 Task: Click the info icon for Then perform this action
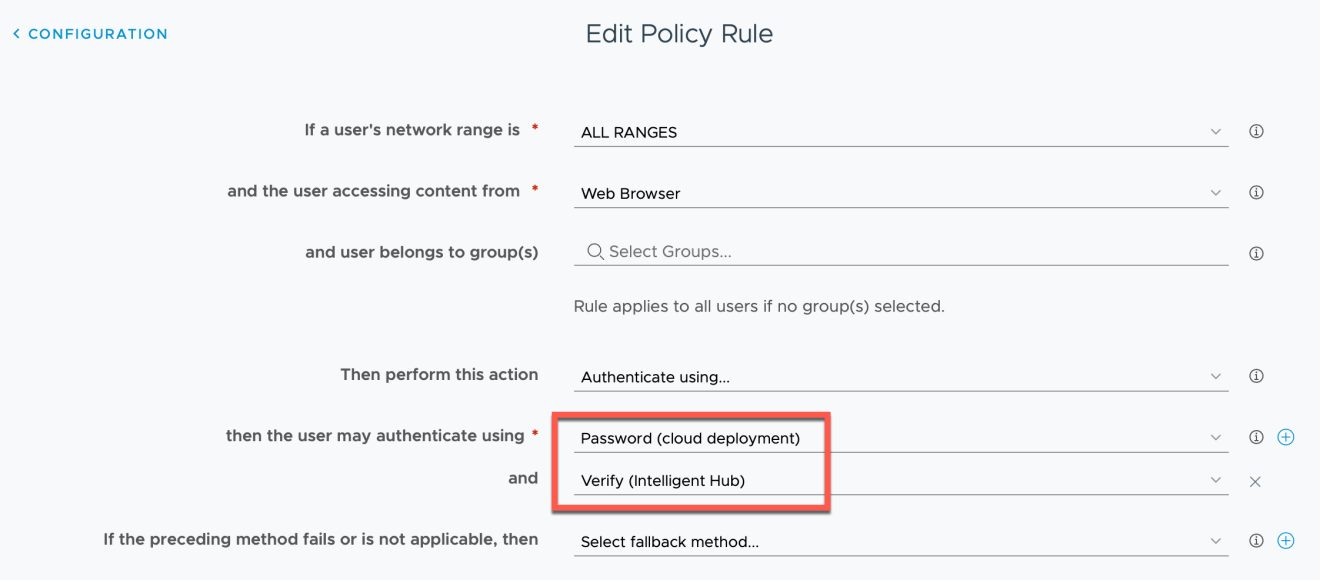click(1256, 375)
